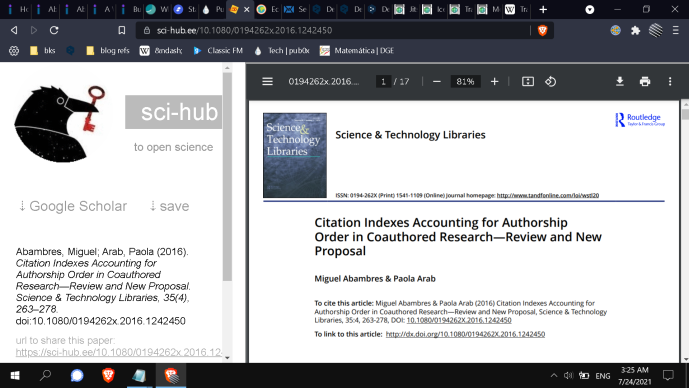689x388 pixels.
Task: Show hidden system tray icons
Action: tap(554, 375)
